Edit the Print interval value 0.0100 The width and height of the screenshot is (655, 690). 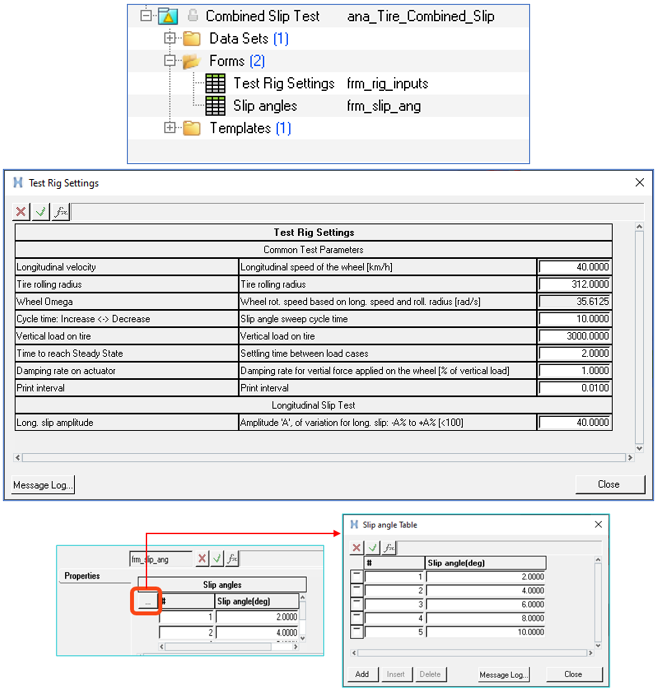coord(574,388)
